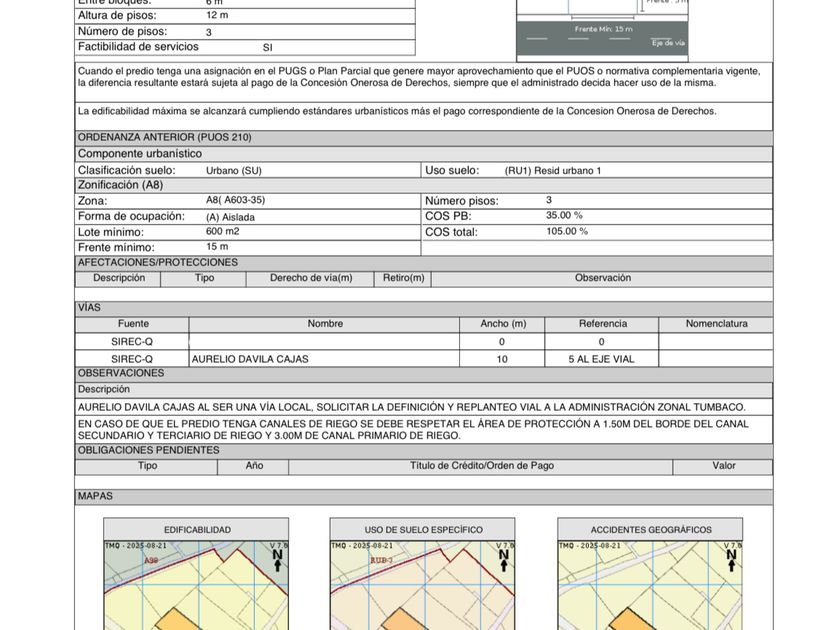840x630 pixels.
Task: Click the 'RUB-3' label on Uso de Suelo map
Action: tap(381, 560)
